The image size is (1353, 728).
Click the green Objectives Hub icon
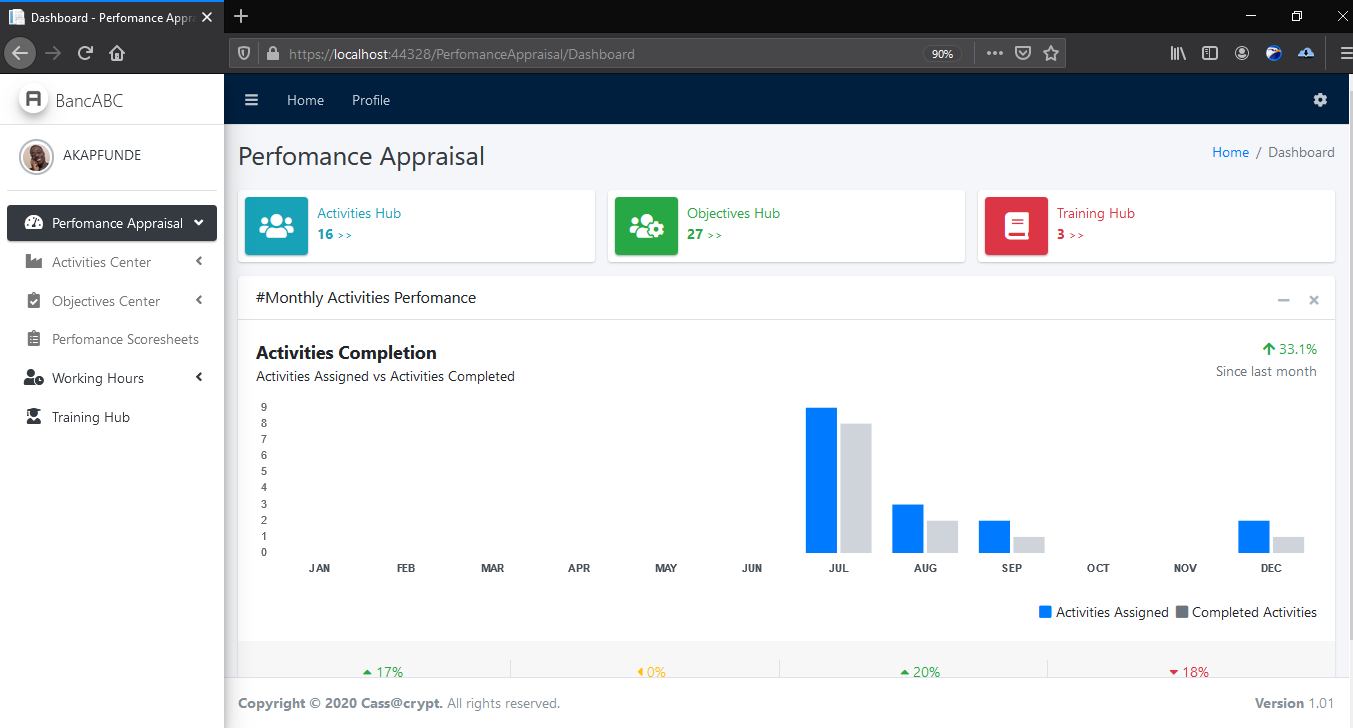(646, 226)
